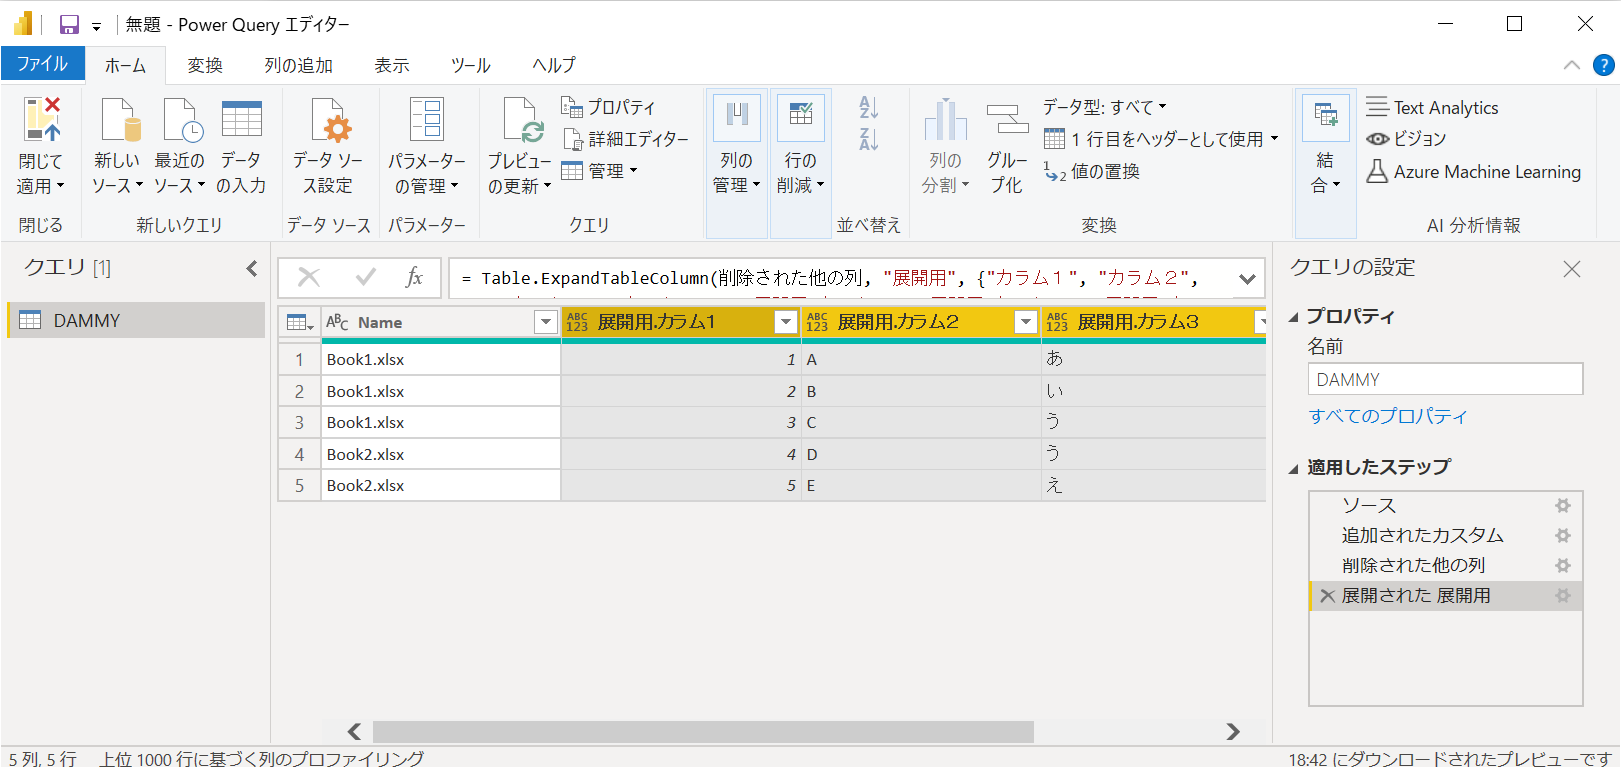
Task: Open Text Analytics
Action: click(1432, 107)
